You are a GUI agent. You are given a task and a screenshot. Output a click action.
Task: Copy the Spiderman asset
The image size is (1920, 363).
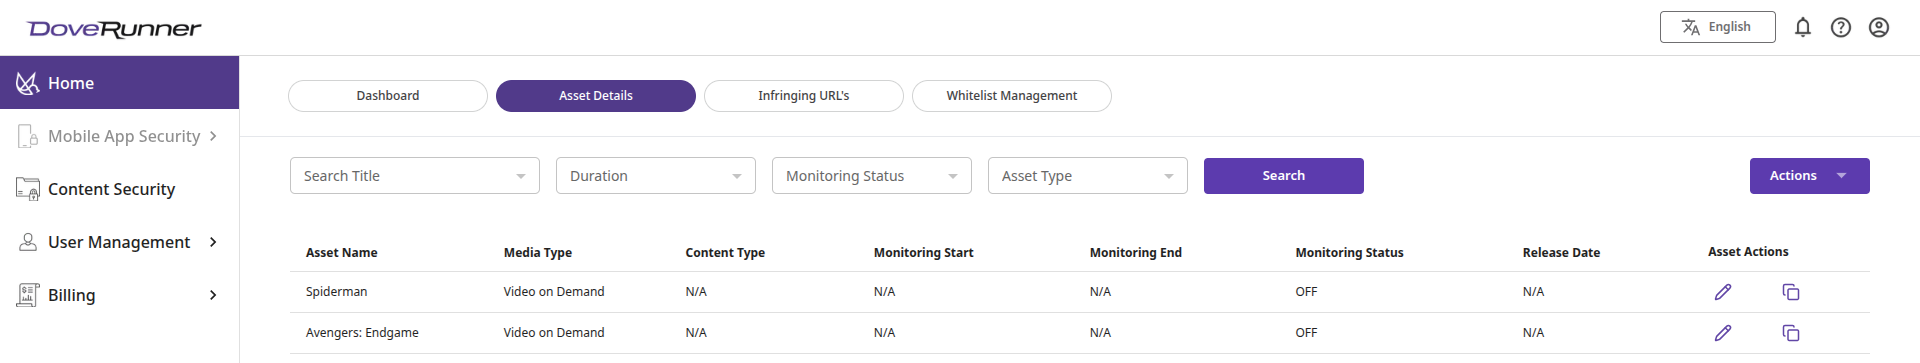coord(1791,292)
